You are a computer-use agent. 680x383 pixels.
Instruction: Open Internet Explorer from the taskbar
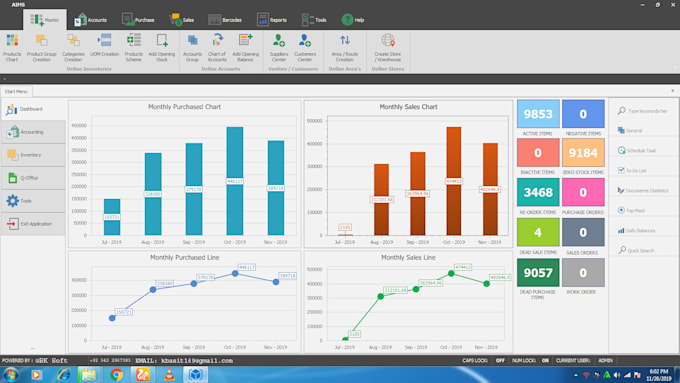(x=63, y=374)
